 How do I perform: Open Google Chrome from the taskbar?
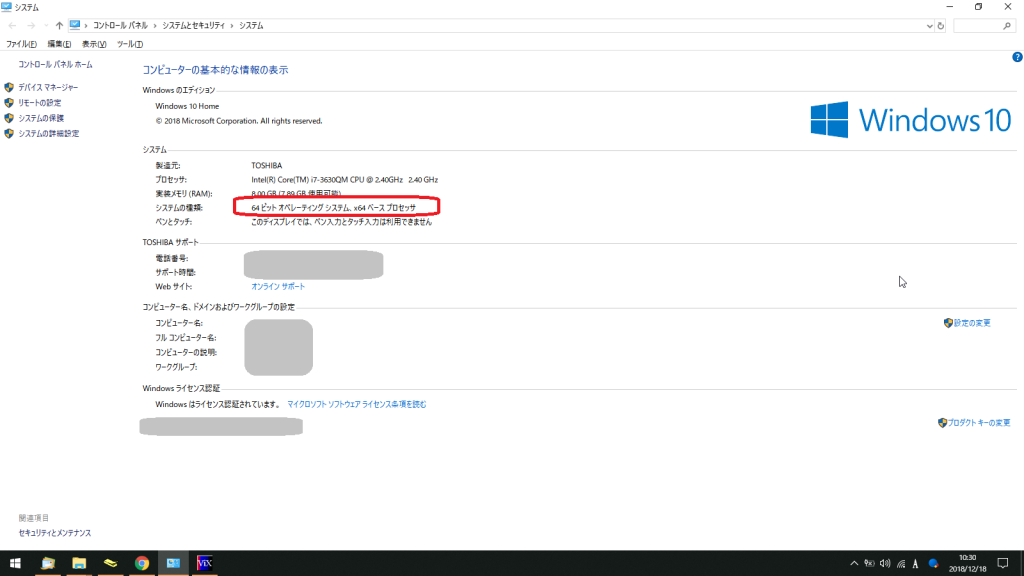(x=142, y=563)
